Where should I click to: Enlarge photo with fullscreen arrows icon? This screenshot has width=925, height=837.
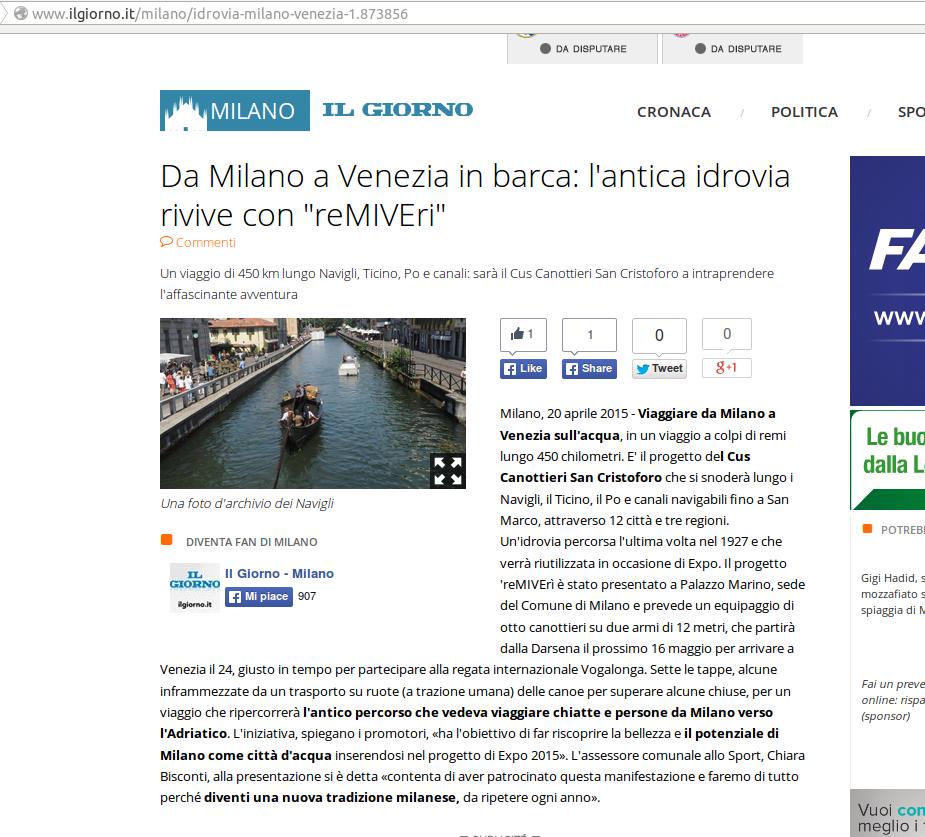(x=448, y=471)
